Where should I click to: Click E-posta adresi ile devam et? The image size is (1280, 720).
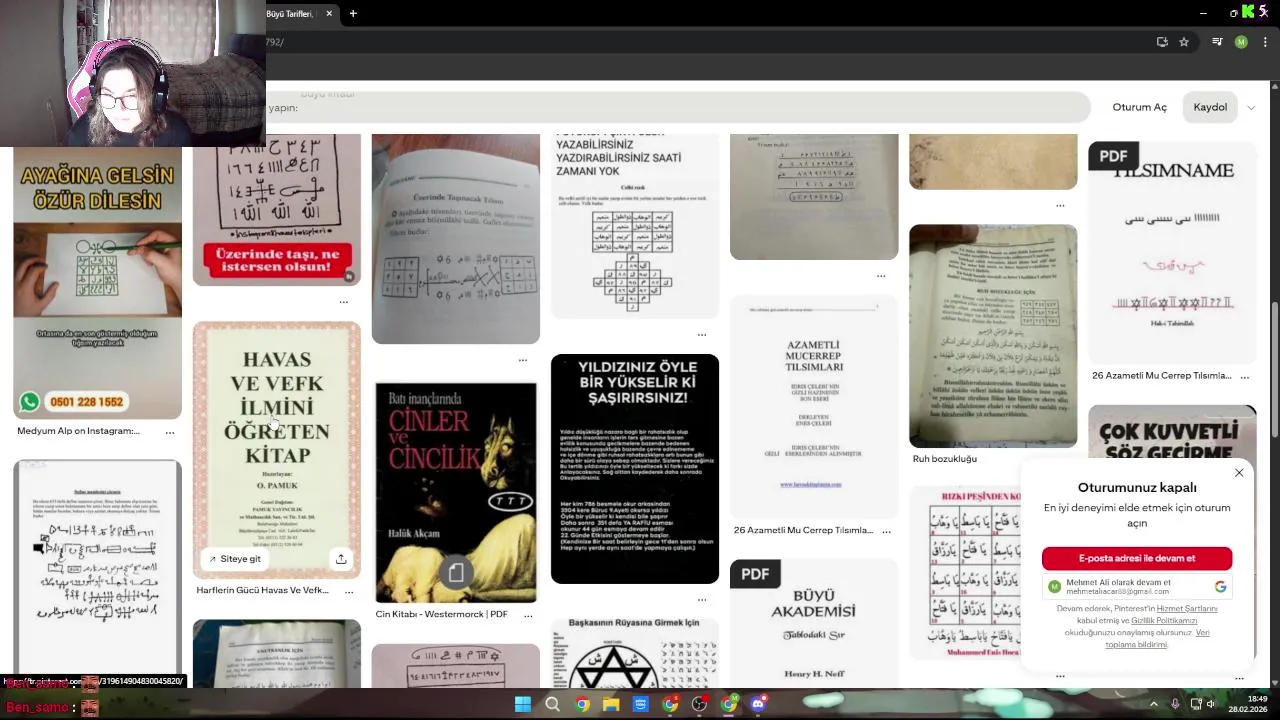point(1137,558)
